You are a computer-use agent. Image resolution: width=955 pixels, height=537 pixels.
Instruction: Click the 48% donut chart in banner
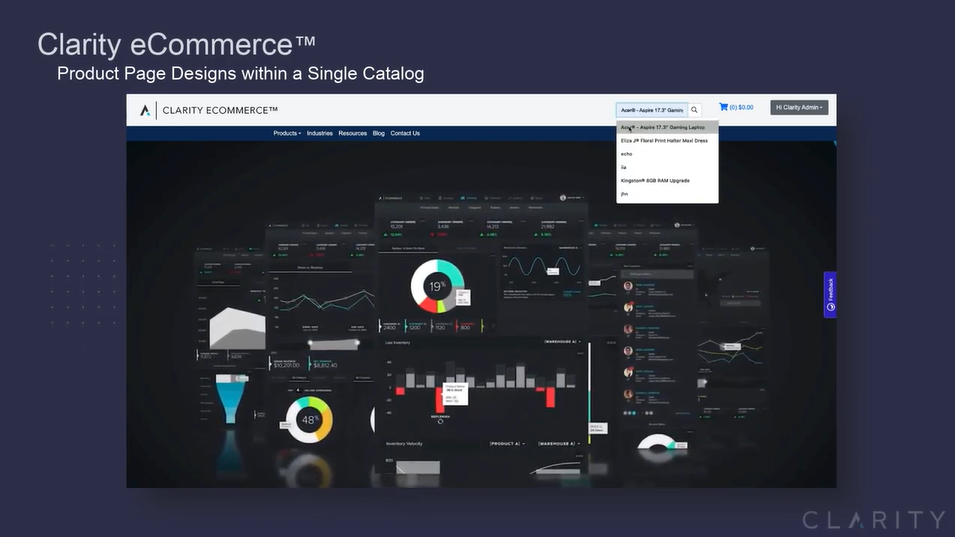coord(309,420)
